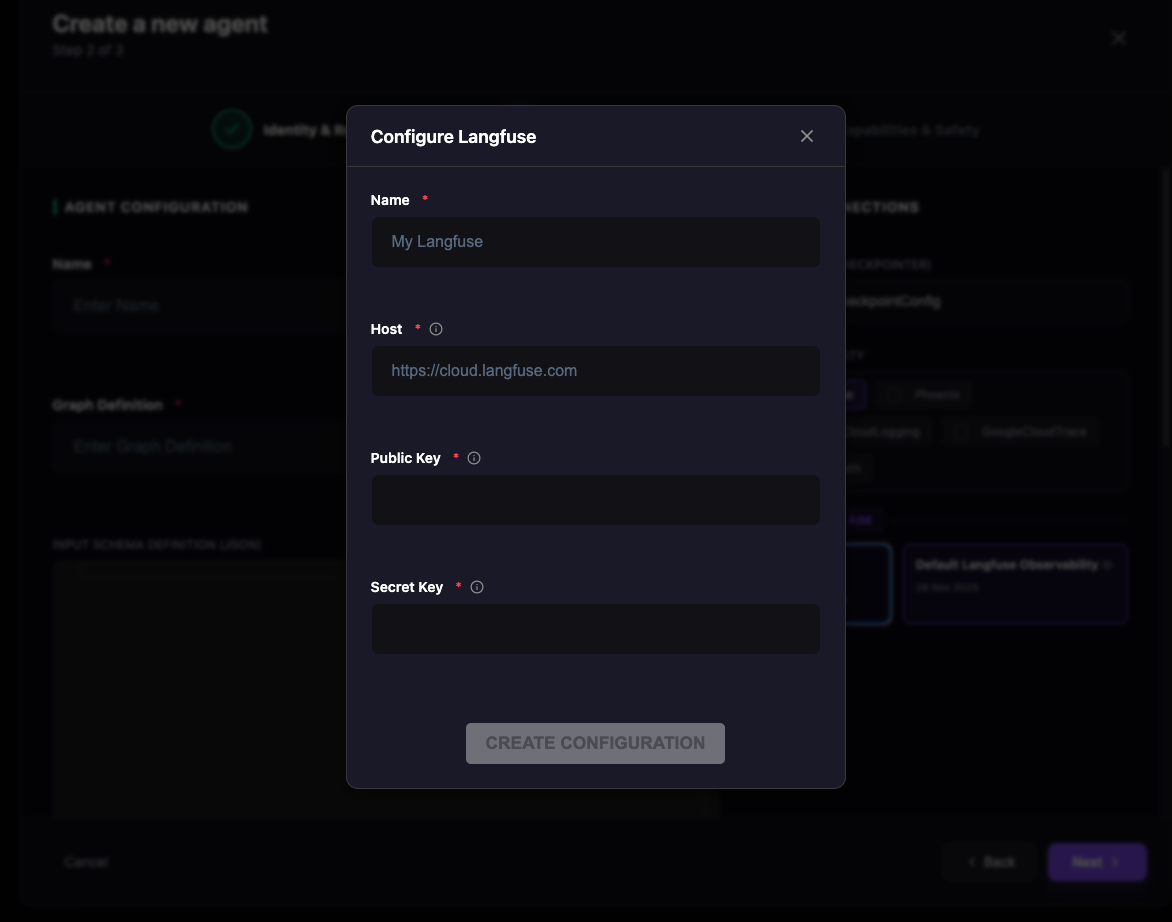Click the Cancel link at bottom left
1172x922 pixels.
click(x=86, y=861)
